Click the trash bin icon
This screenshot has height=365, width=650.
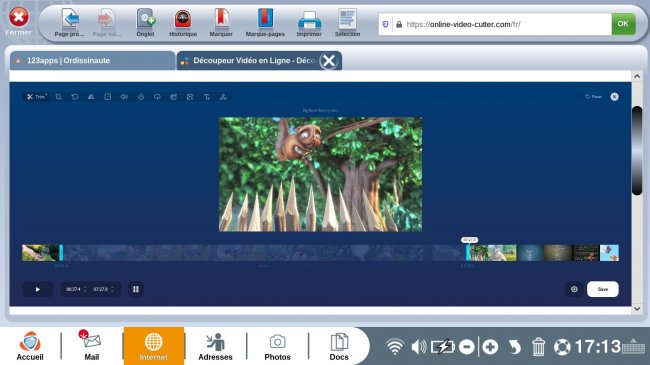click(538, 347)
